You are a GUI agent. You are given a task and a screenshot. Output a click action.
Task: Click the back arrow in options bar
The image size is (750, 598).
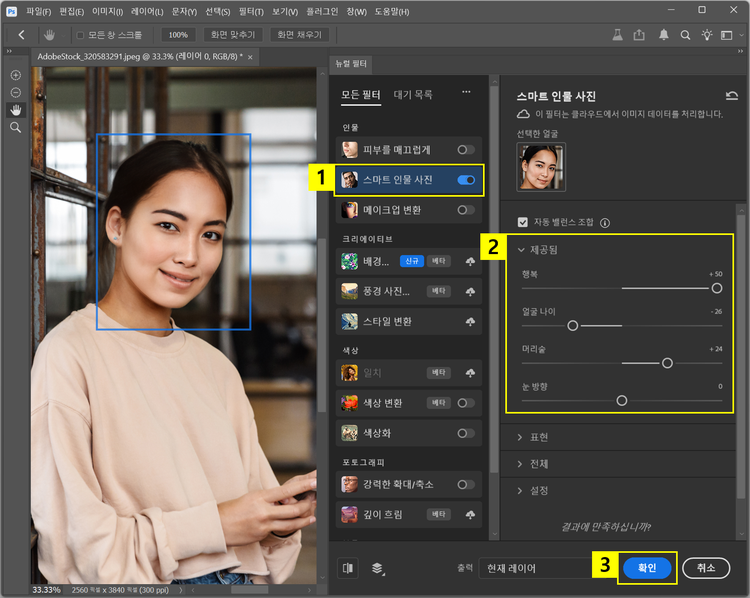(21, 34)
